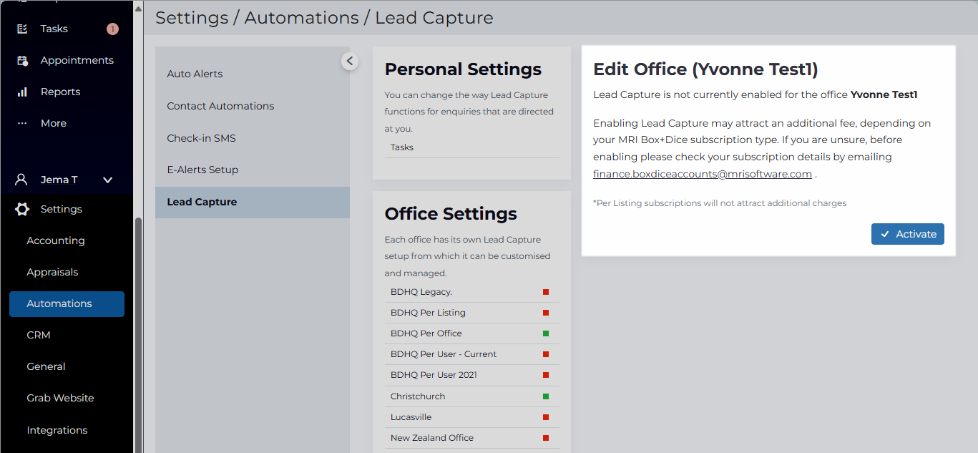Click the sidebar vertical scrollbar

139,335
